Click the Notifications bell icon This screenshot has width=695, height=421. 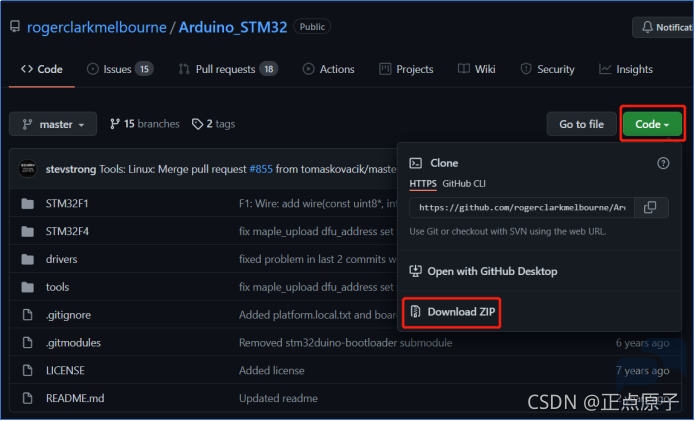click(x=647, y=27)
